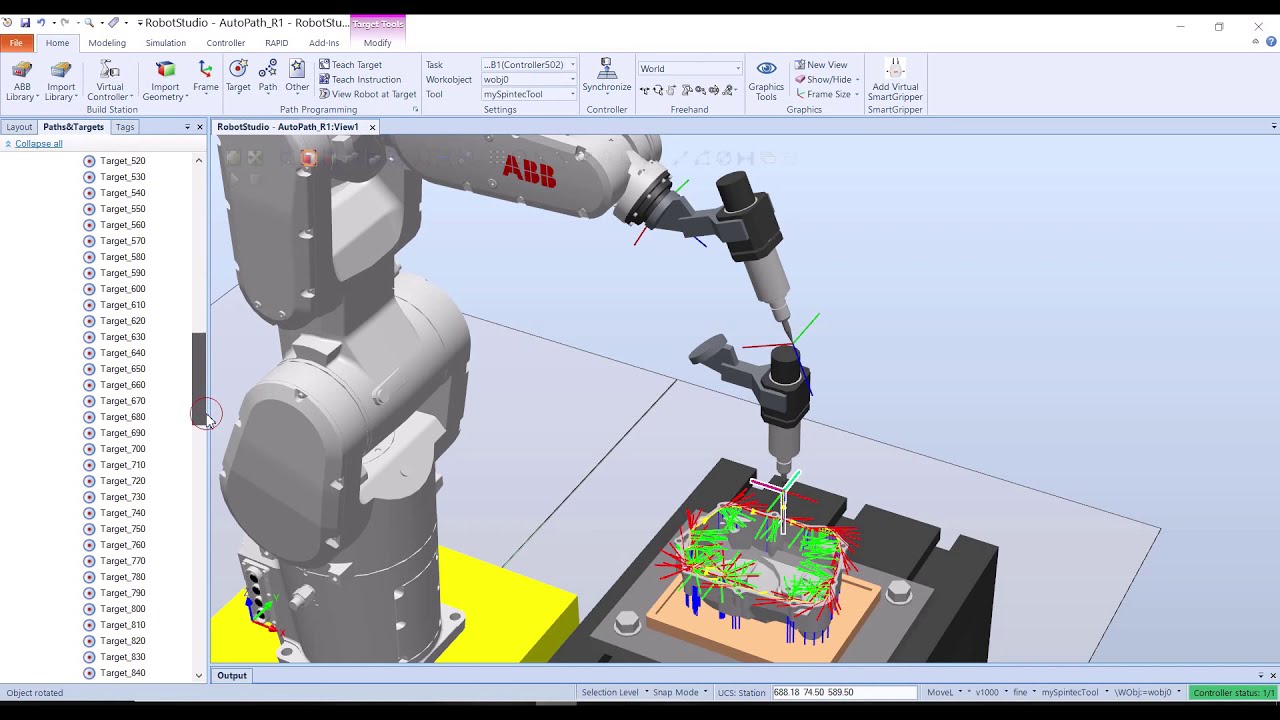This screenshot has height=720, width=1280.
Task: Open the Workobject dropdown showing wobj0
Action: [529, 80]
